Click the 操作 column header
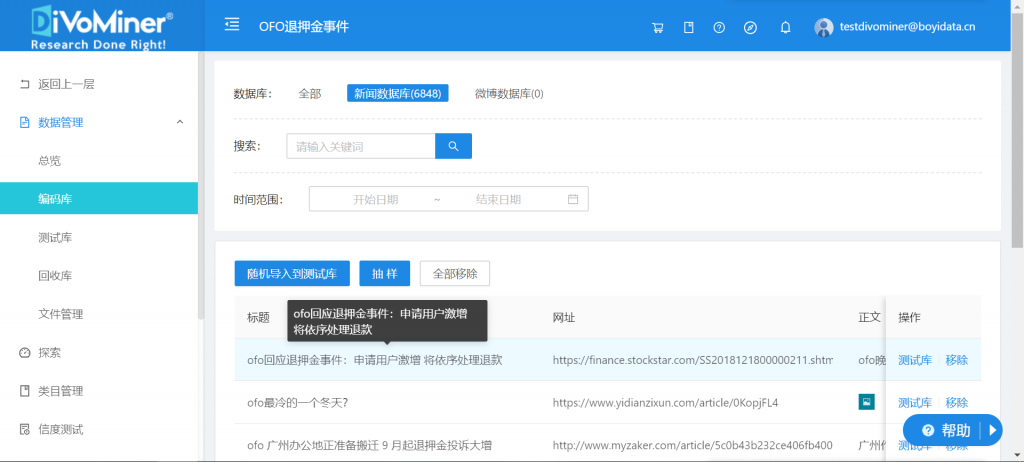The height and width of the screenshot is (462, 1024). (x=909, y=318)
